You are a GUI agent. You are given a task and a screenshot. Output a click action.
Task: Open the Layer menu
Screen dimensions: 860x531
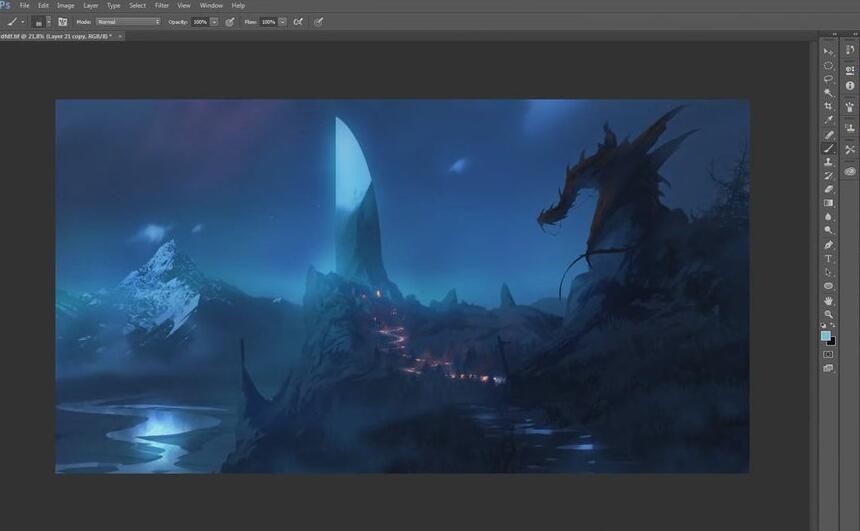(90, 5)
